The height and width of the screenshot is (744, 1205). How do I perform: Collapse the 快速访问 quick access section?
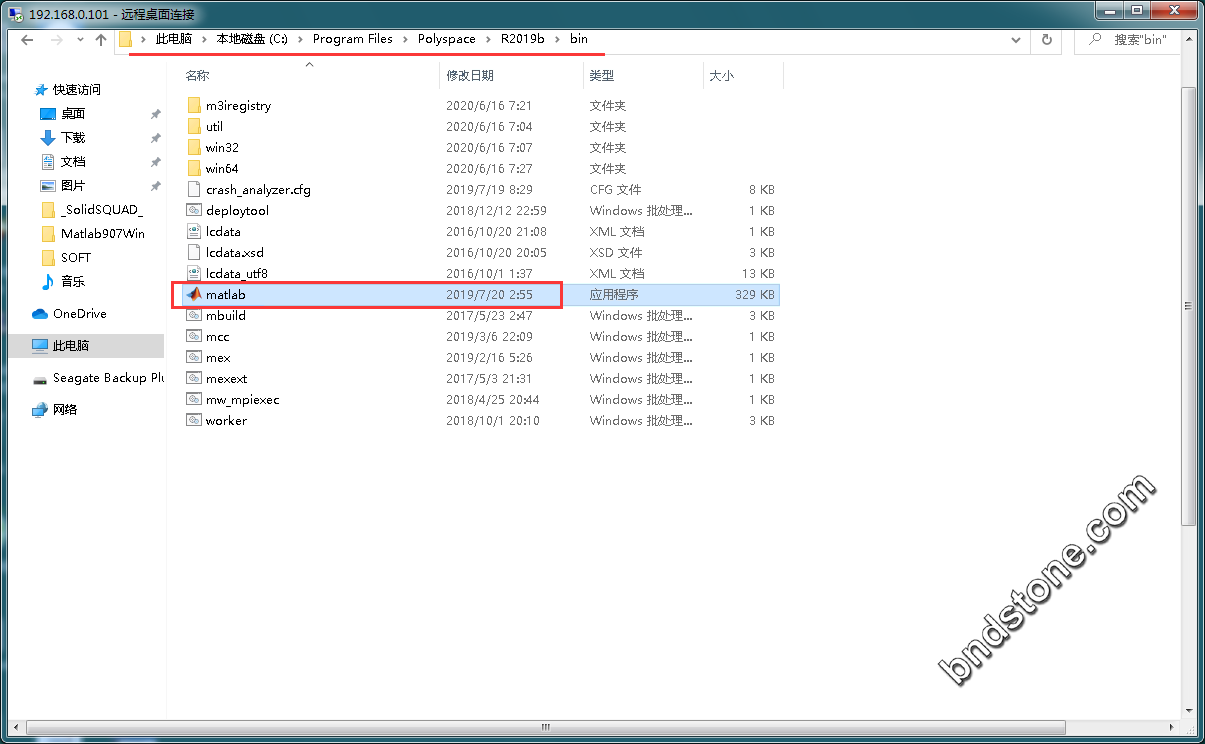tap(25, 90)
